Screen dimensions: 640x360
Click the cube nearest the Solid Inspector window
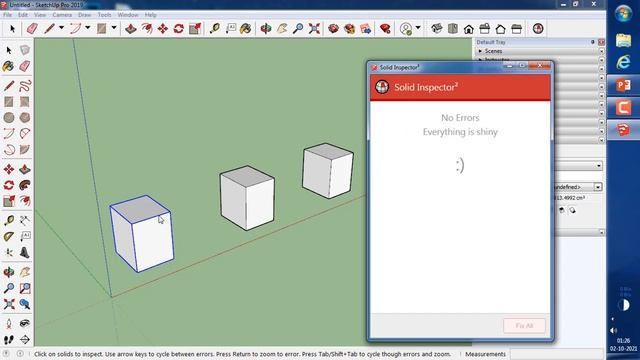(328, 171)
